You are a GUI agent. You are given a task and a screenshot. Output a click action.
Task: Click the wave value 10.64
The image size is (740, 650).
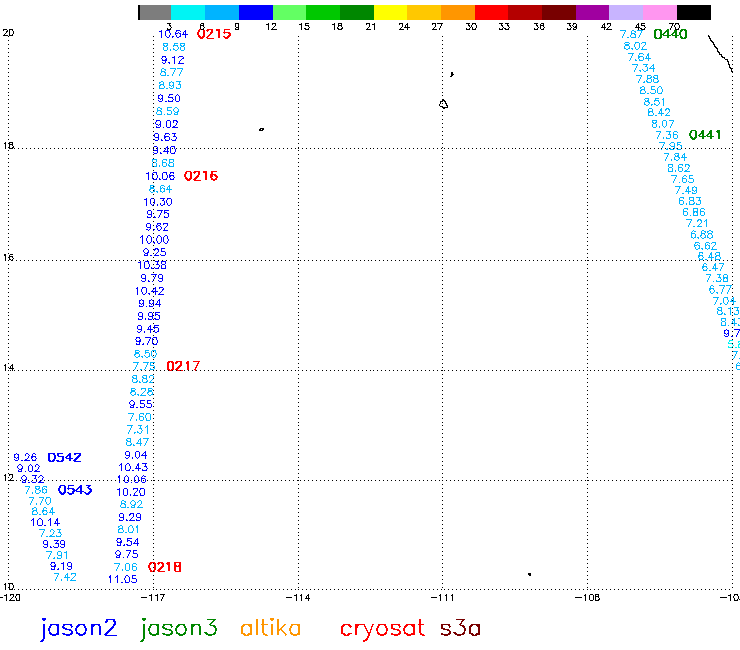[173, 34]
